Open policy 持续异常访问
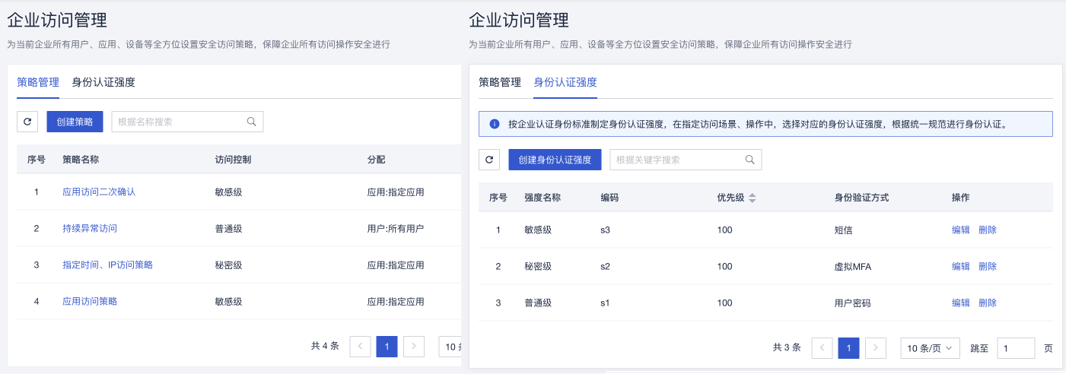This screenshot has width=1066, height=374. 90,228
